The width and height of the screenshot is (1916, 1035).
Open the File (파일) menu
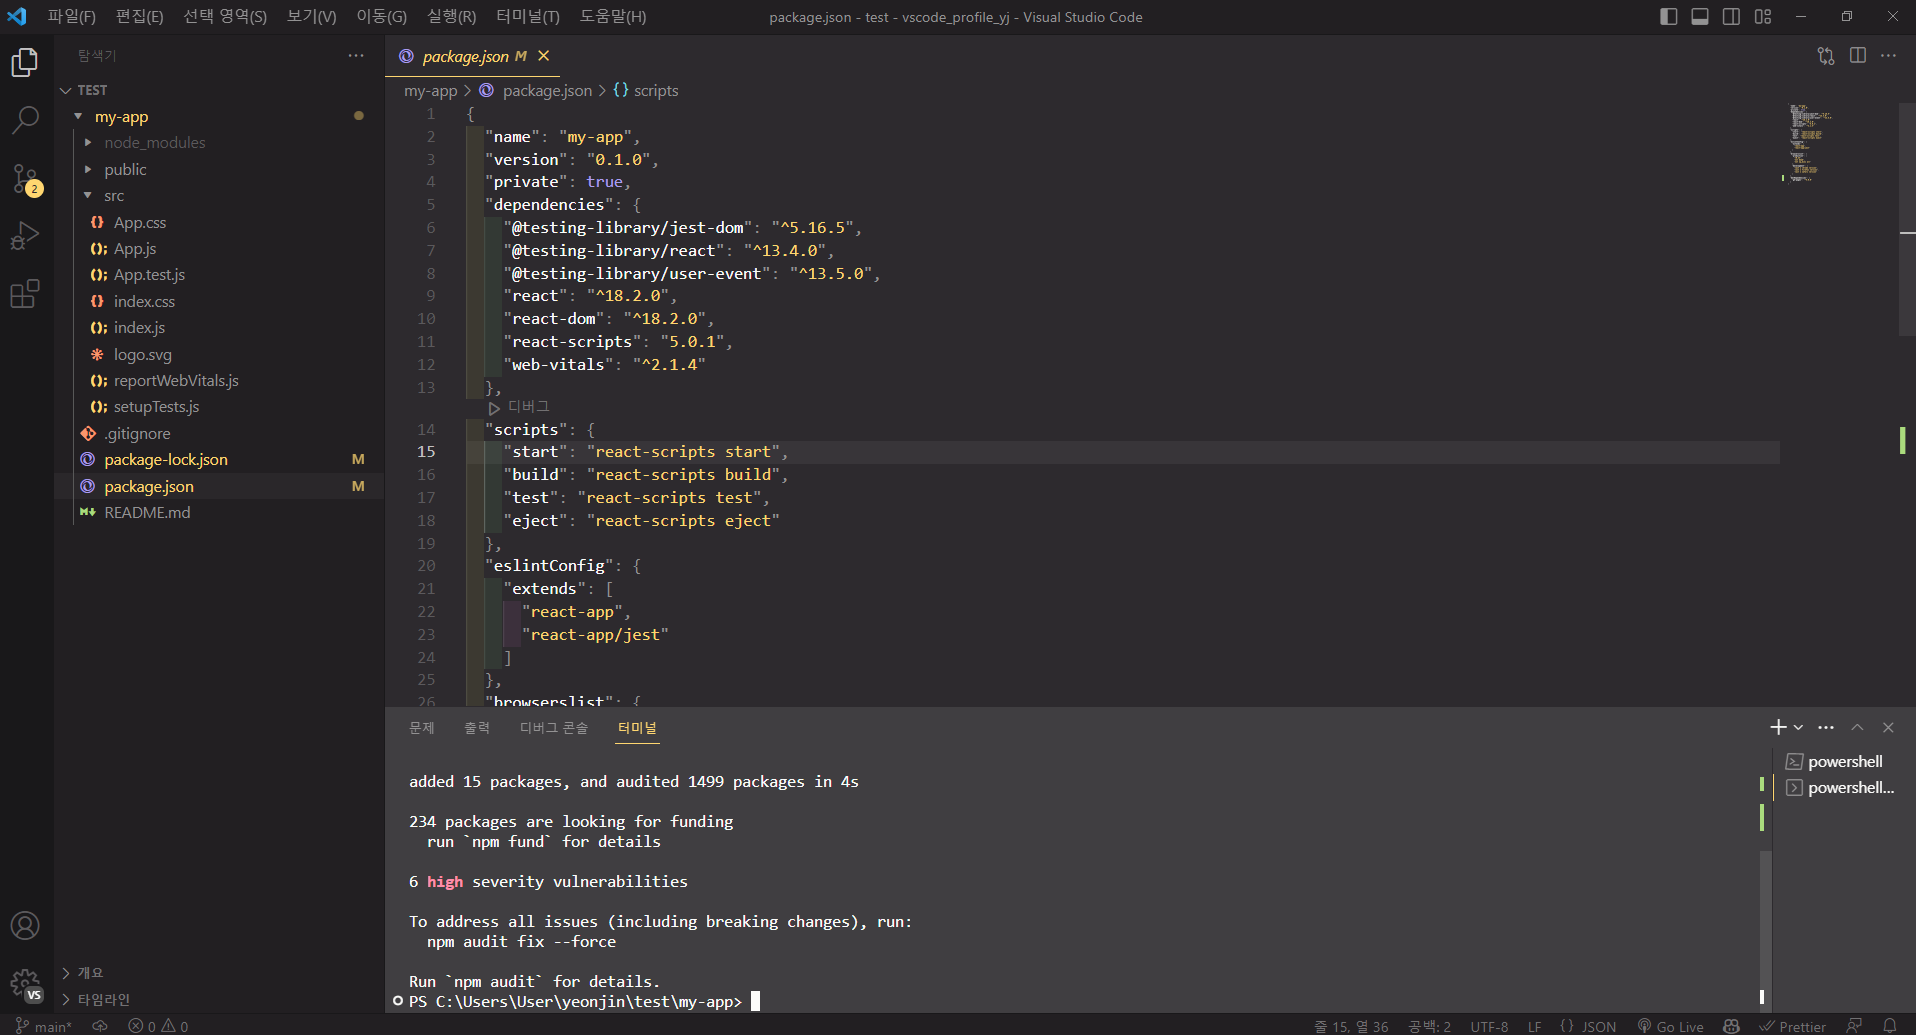[x=72, y=17]
